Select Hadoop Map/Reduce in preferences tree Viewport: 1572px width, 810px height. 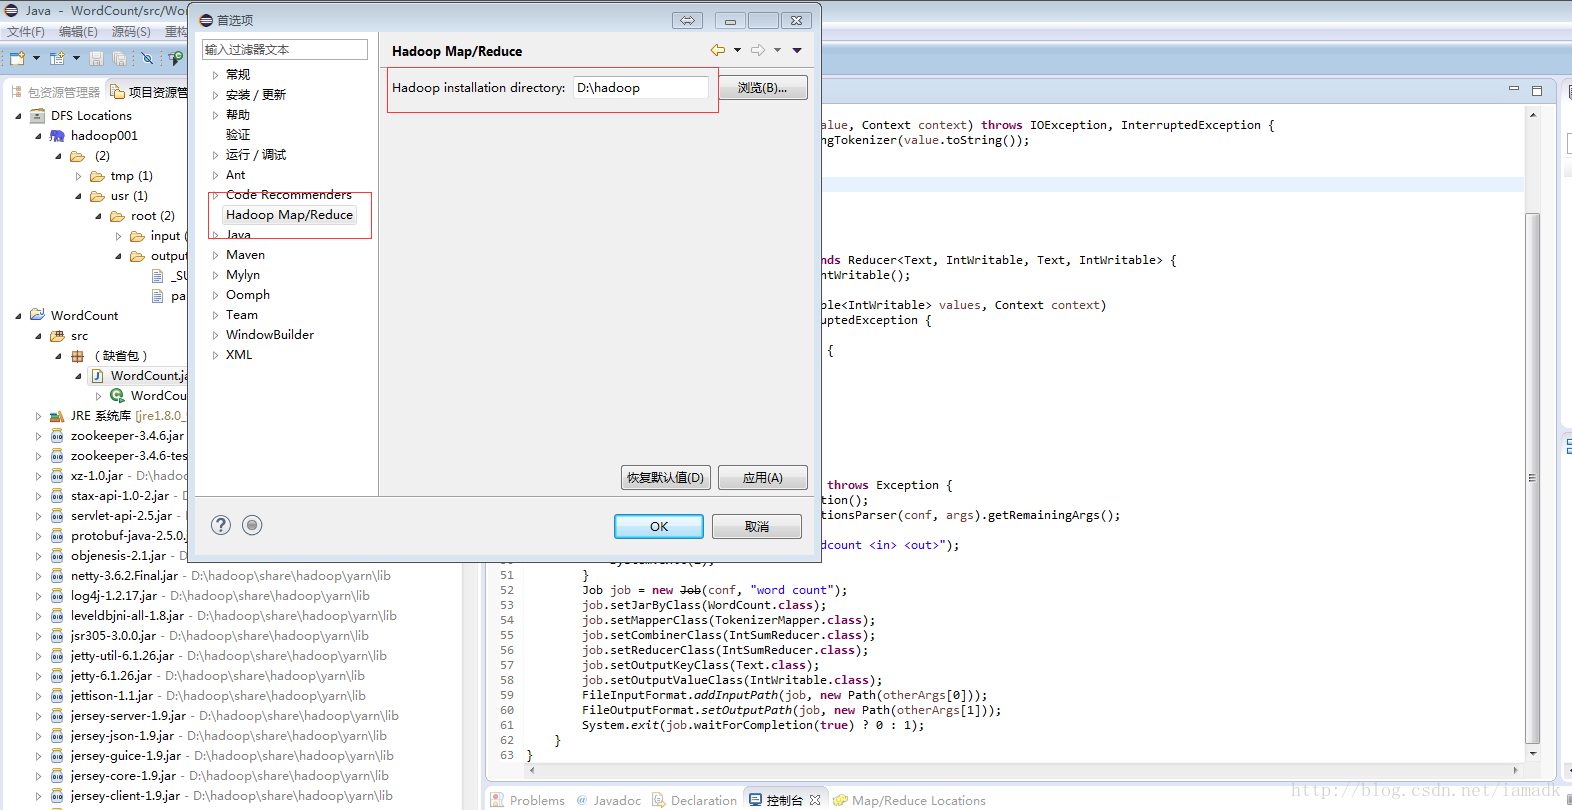coord(289,215)
